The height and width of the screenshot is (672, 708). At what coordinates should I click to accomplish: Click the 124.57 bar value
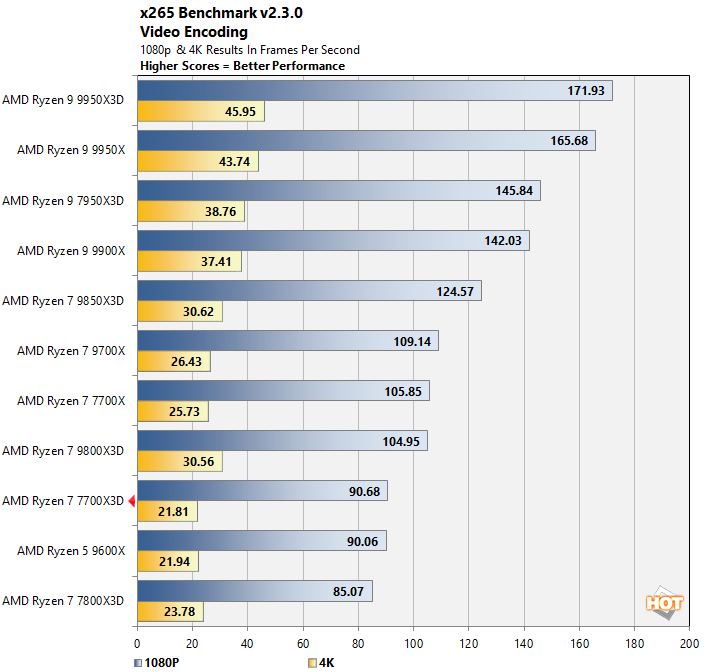point(455,292)
